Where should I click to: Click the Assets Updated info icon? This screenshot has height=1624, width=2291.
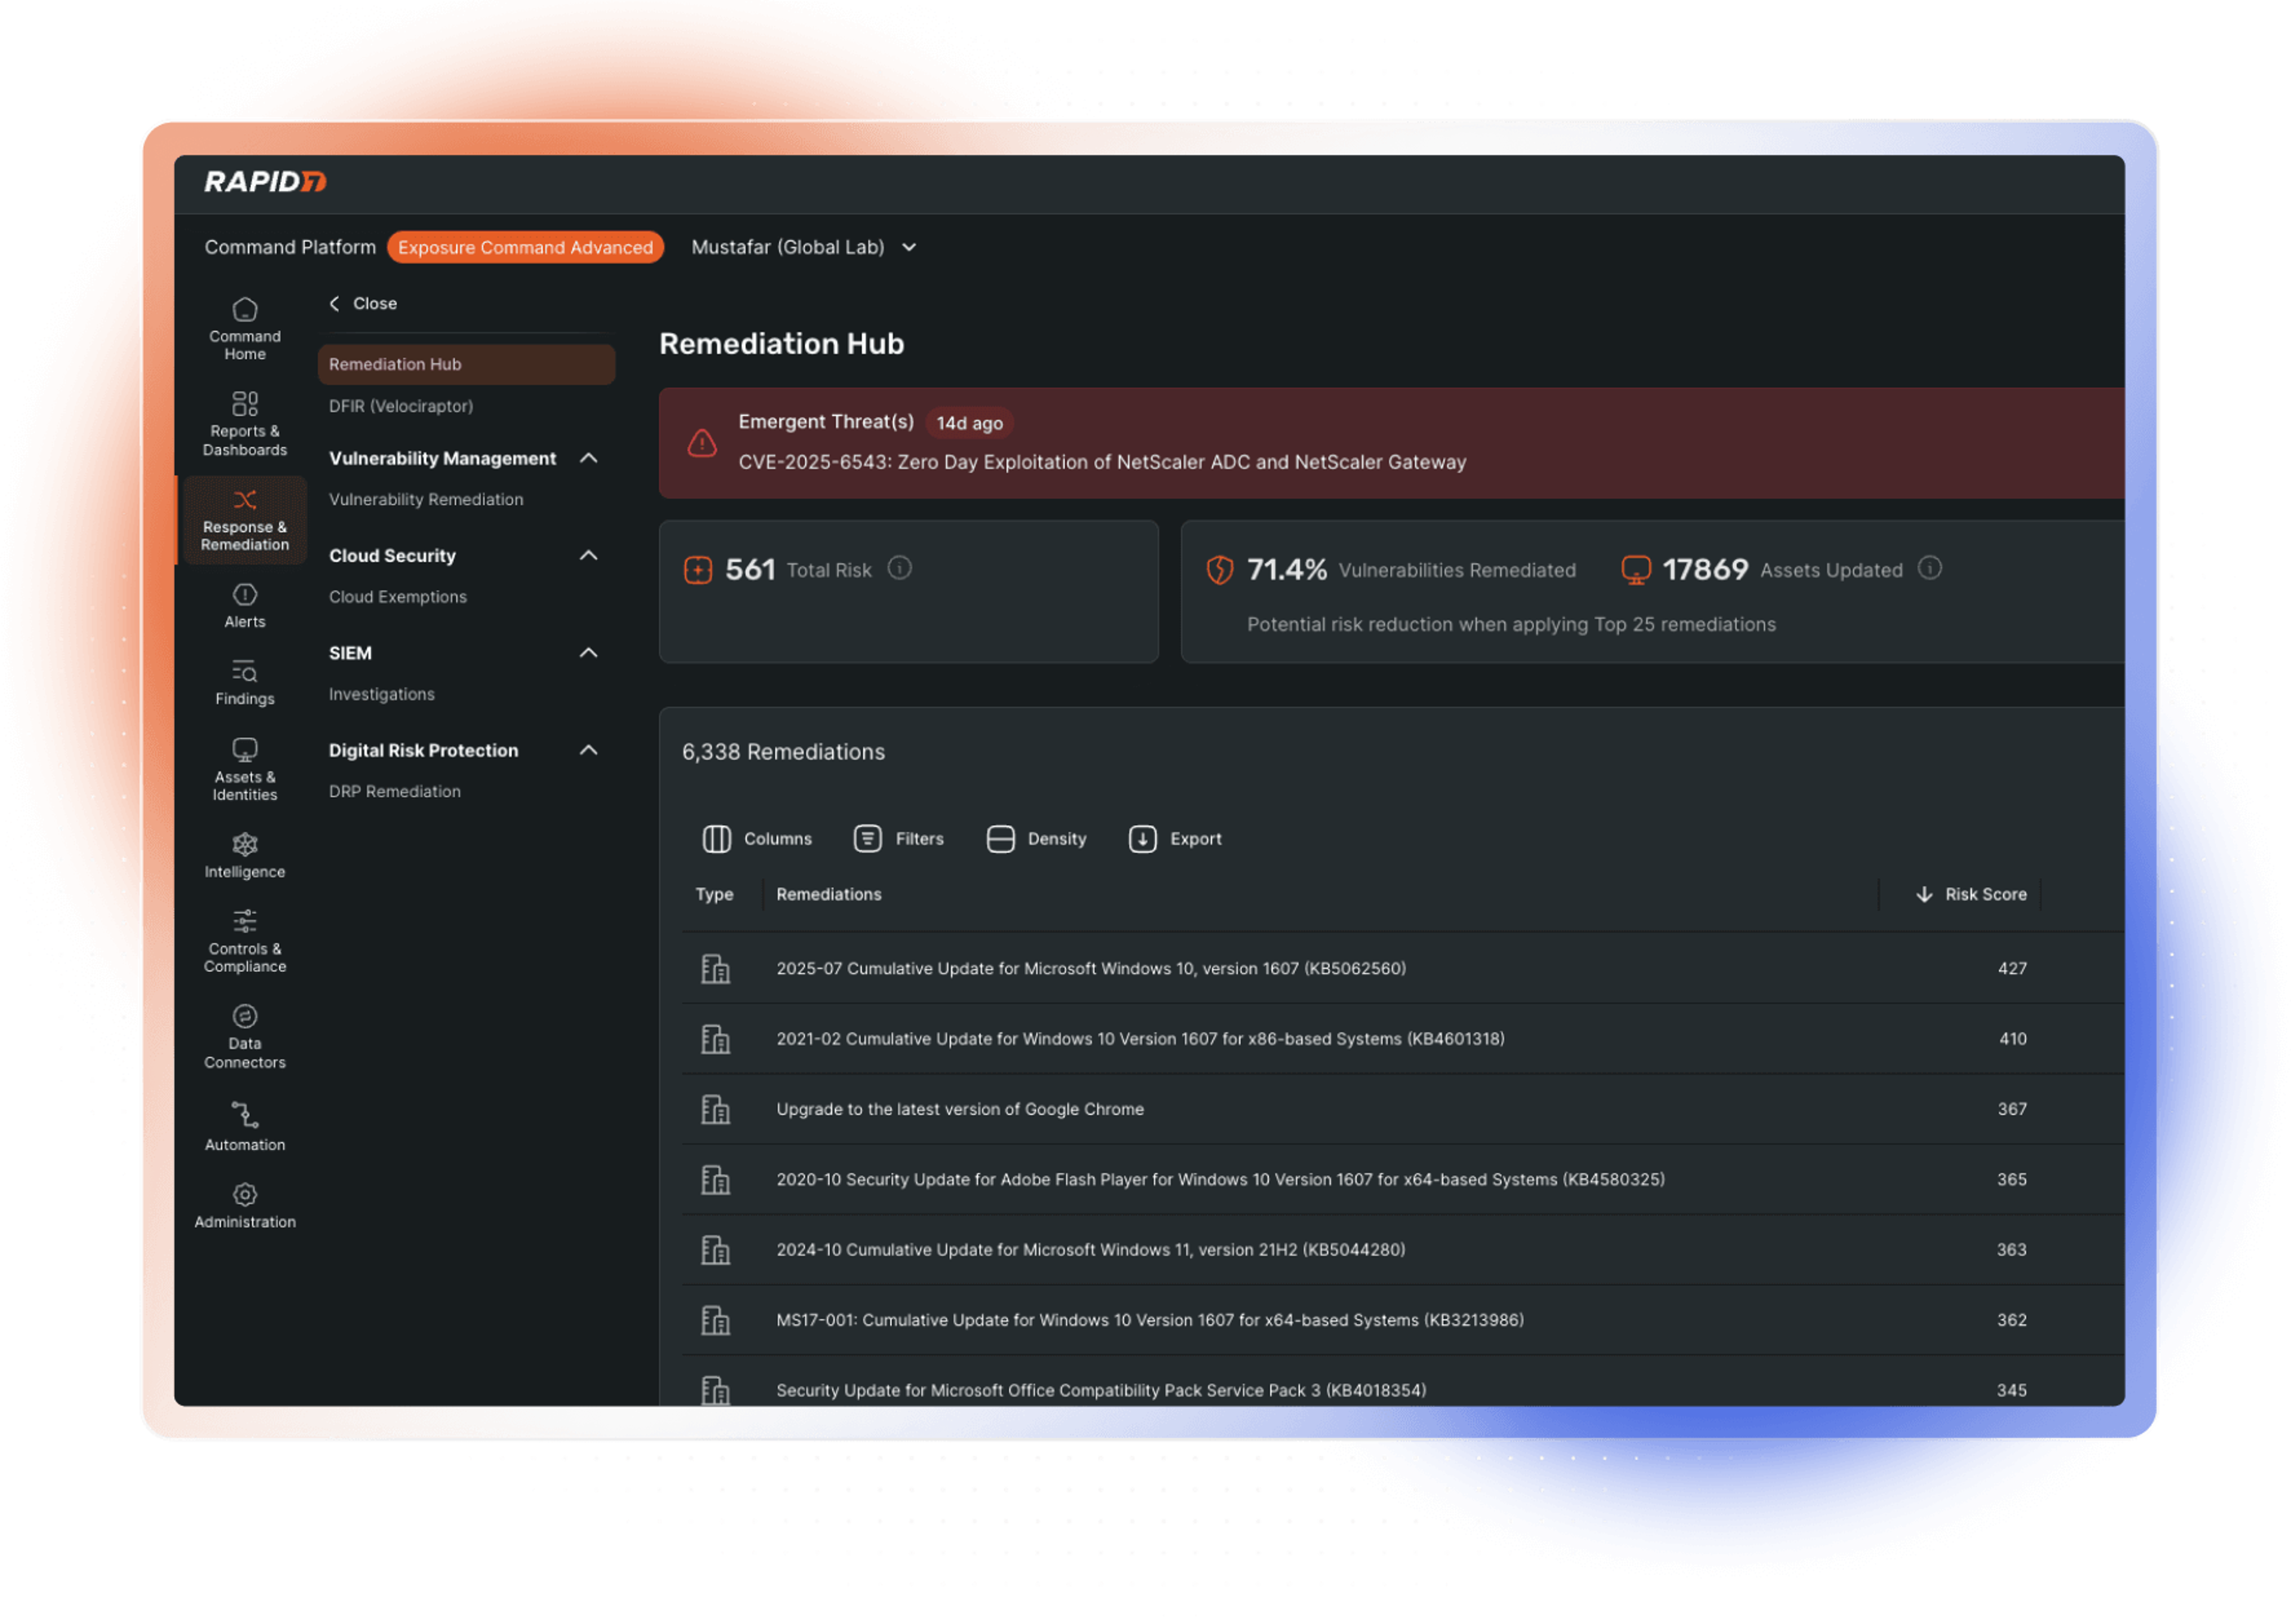(1930, 568)
